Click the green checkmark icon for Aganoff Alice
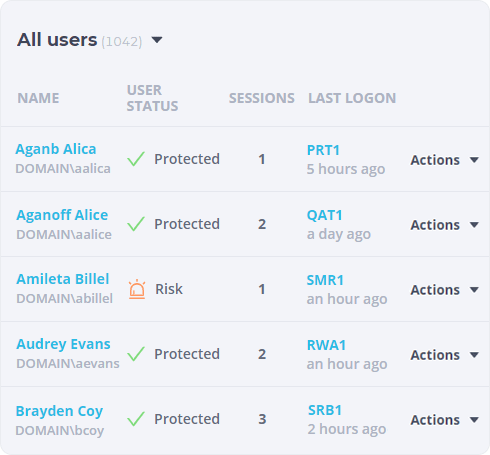The image size is (490, 455). point(136,224)
